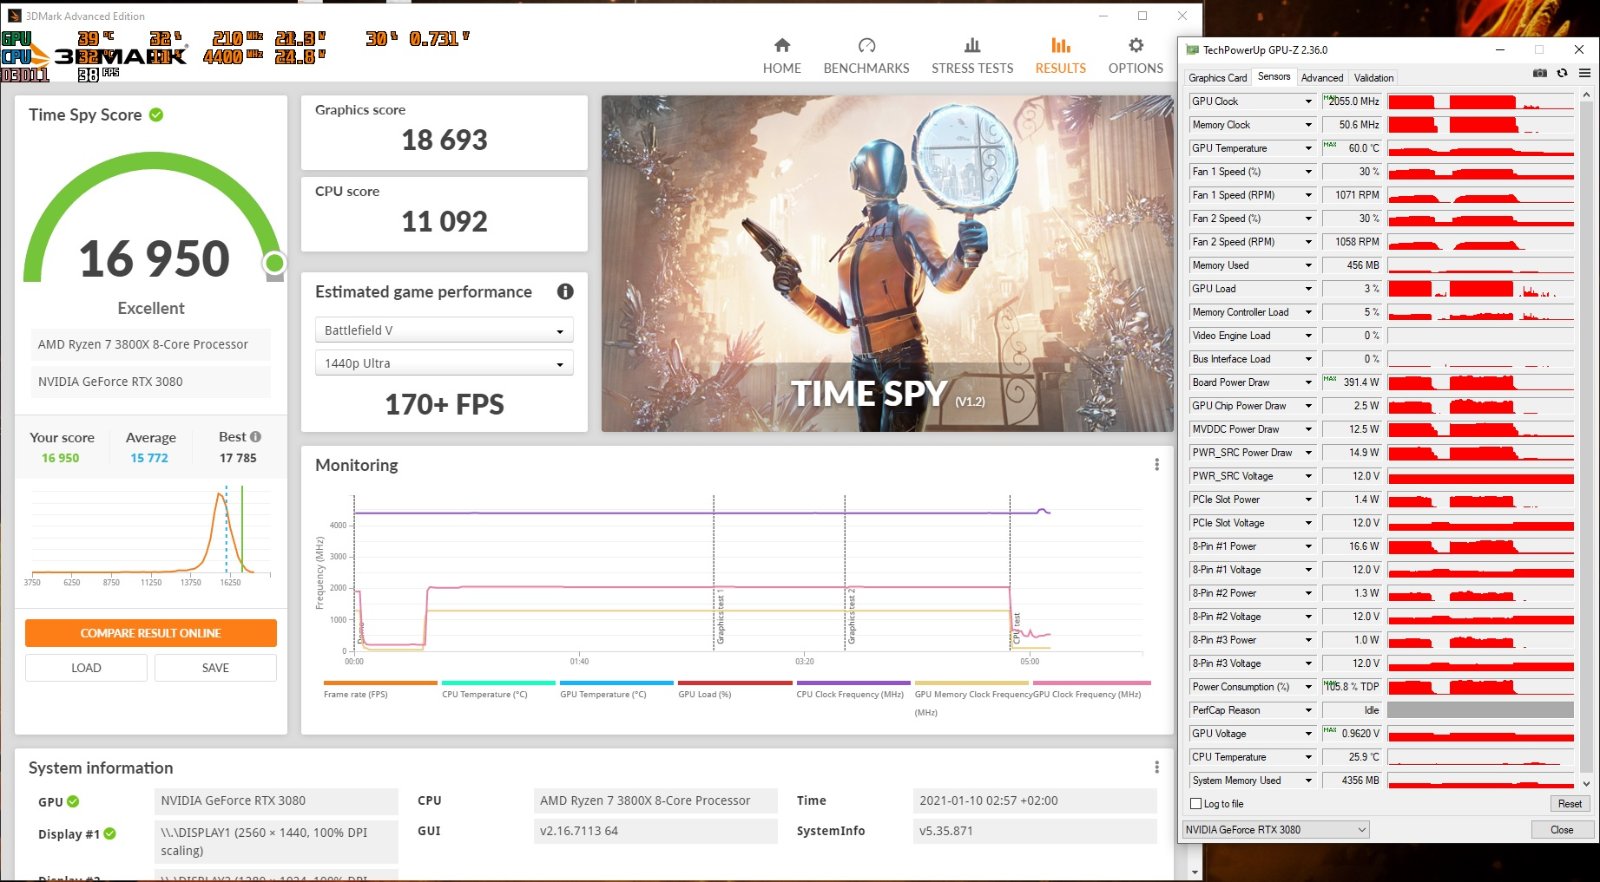Click the Frame rate (FPS) legend color bar
This screenshot has height=882, width=1600.
pyautogui.click(x=380, y=683)
